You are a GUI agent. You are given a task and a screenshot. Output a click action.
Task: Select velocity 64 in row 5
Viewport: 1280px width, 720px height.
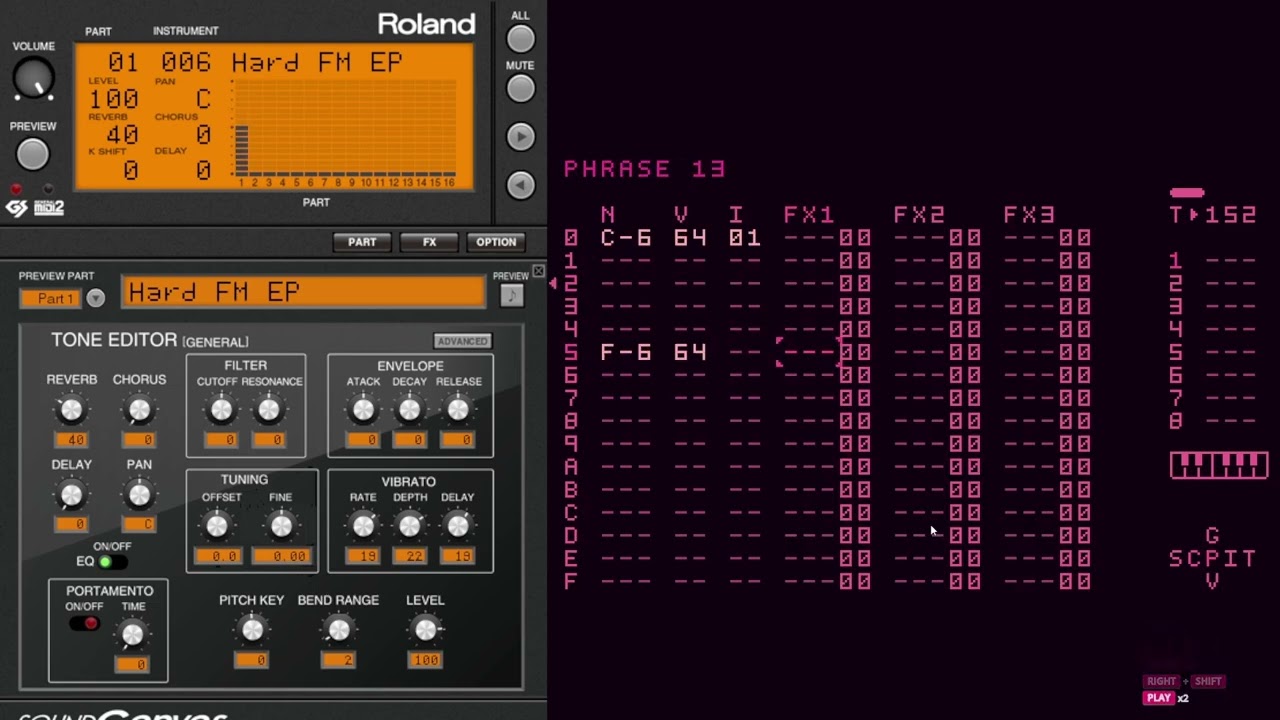pyautogui.click(x=690, y=352)
